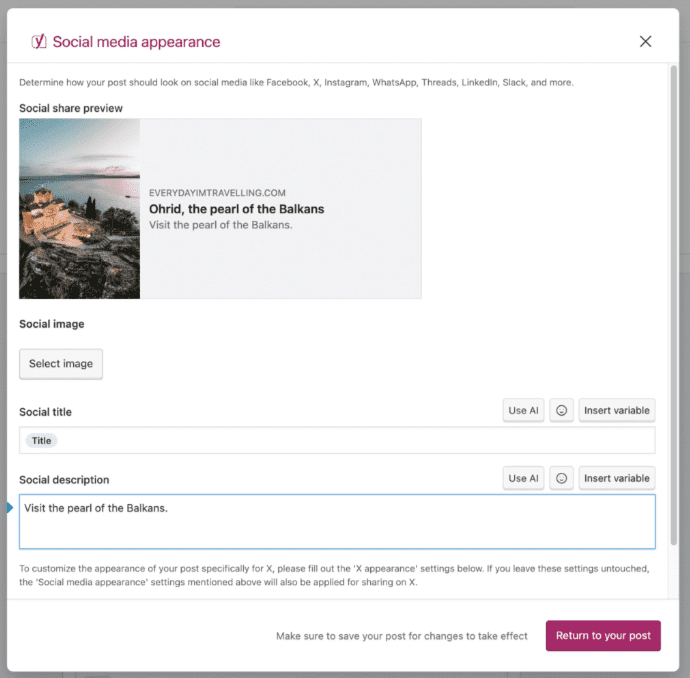Click Return to your post button
The image size is (690, 678).
603,636
